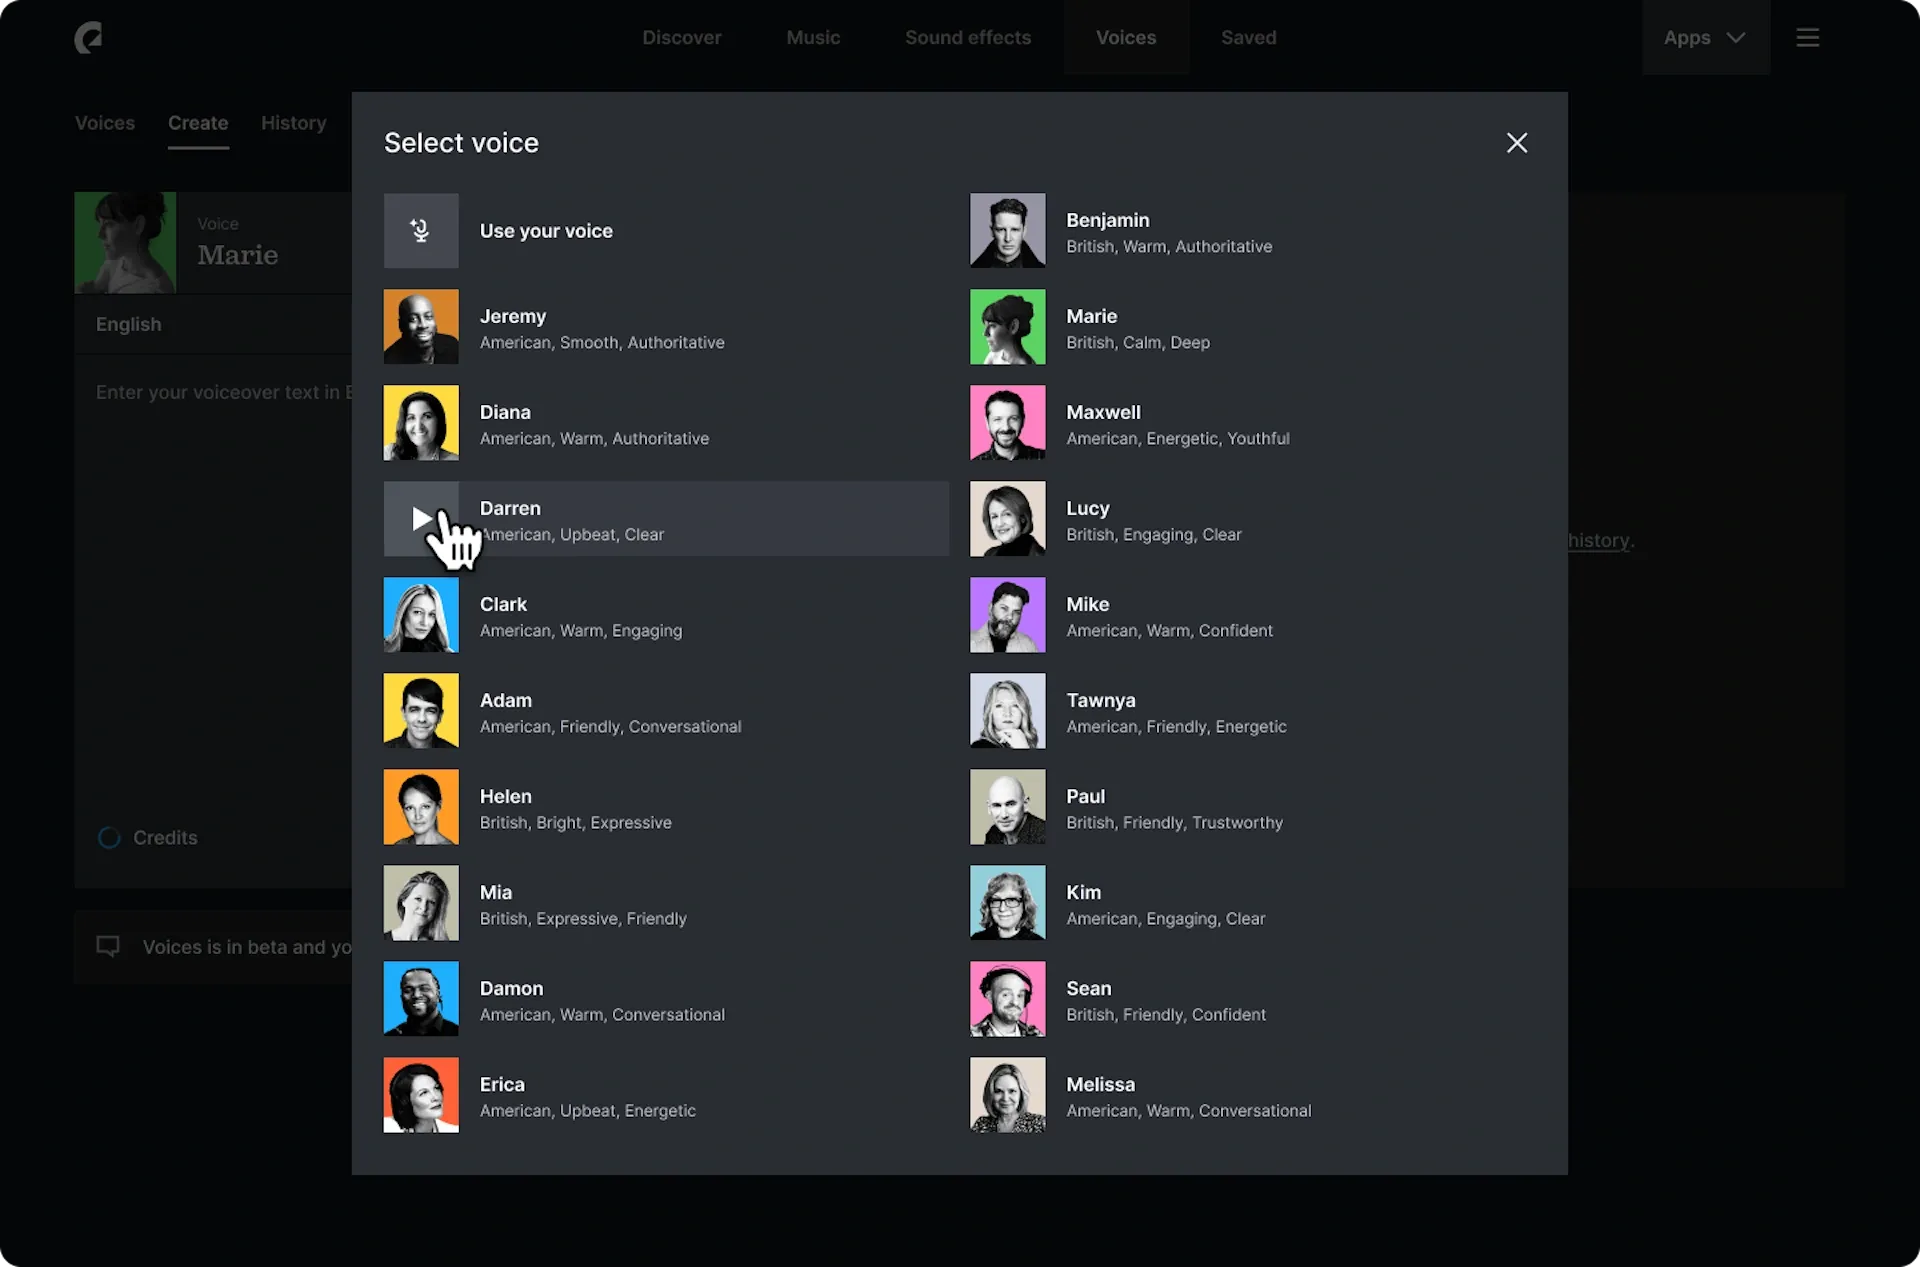Navigate to Sound effects
The image size is (1920, 1267).
[x=967, y=37]
